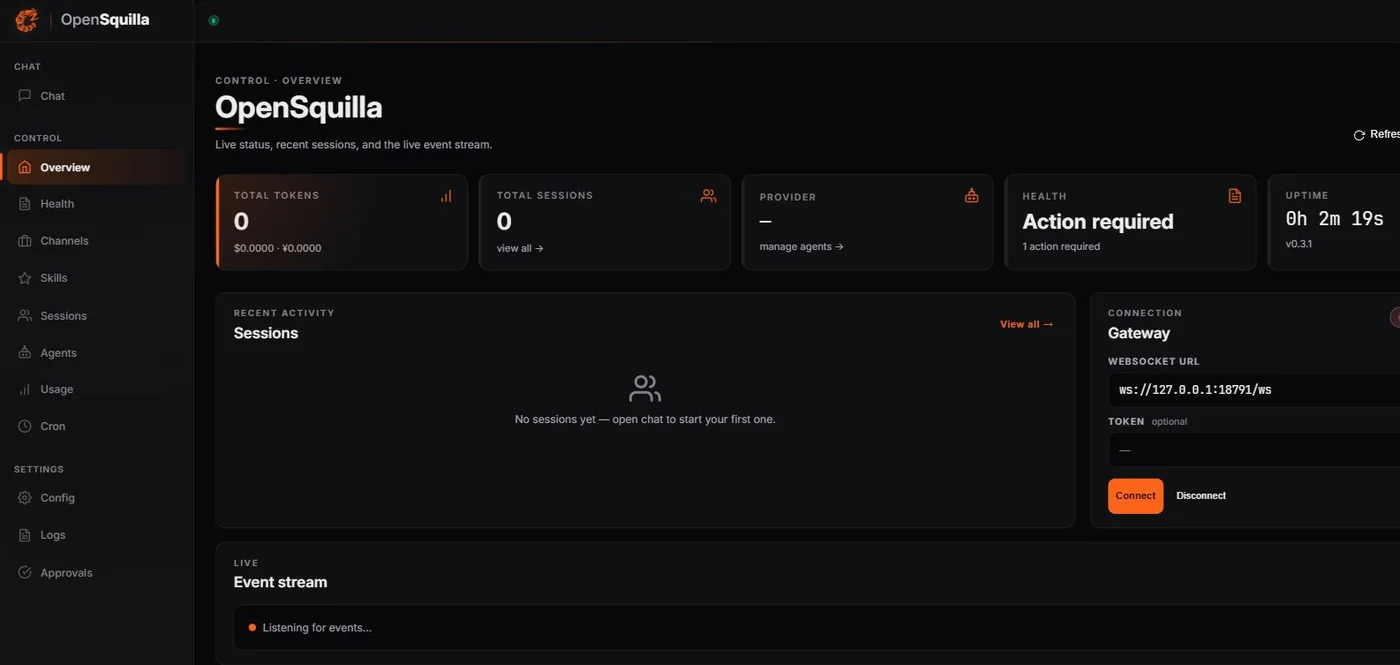Click the Refresh text label
Viewport: 1400px width, 665px height.
point(1385,135)
